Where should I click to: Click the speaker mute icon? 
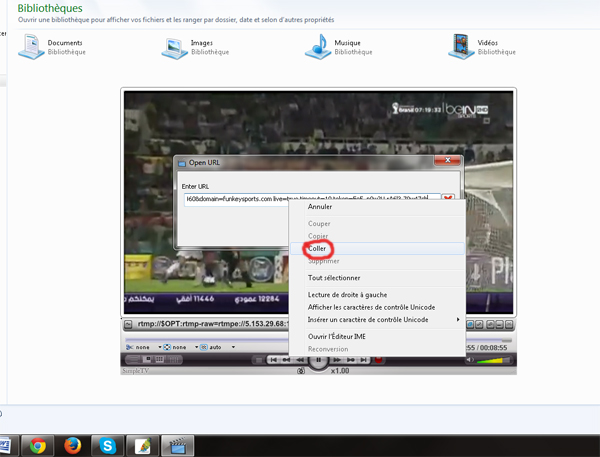[470, 360]
